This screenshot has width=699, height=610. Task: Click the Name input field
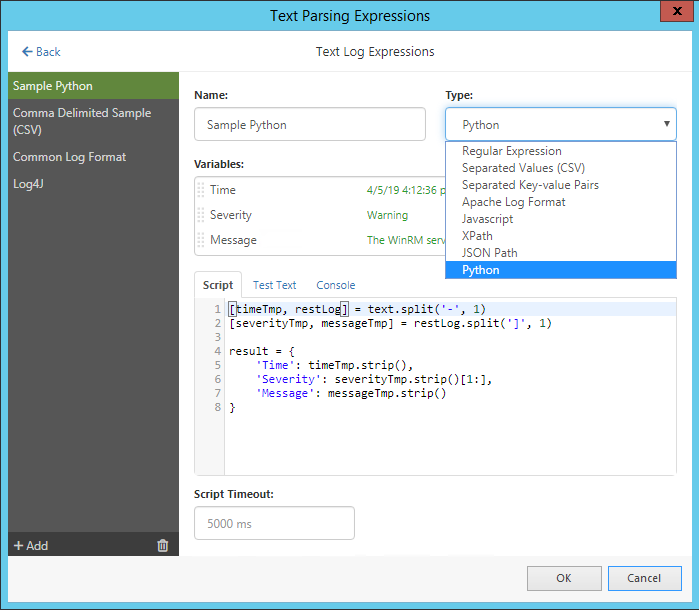click(310, 124)
